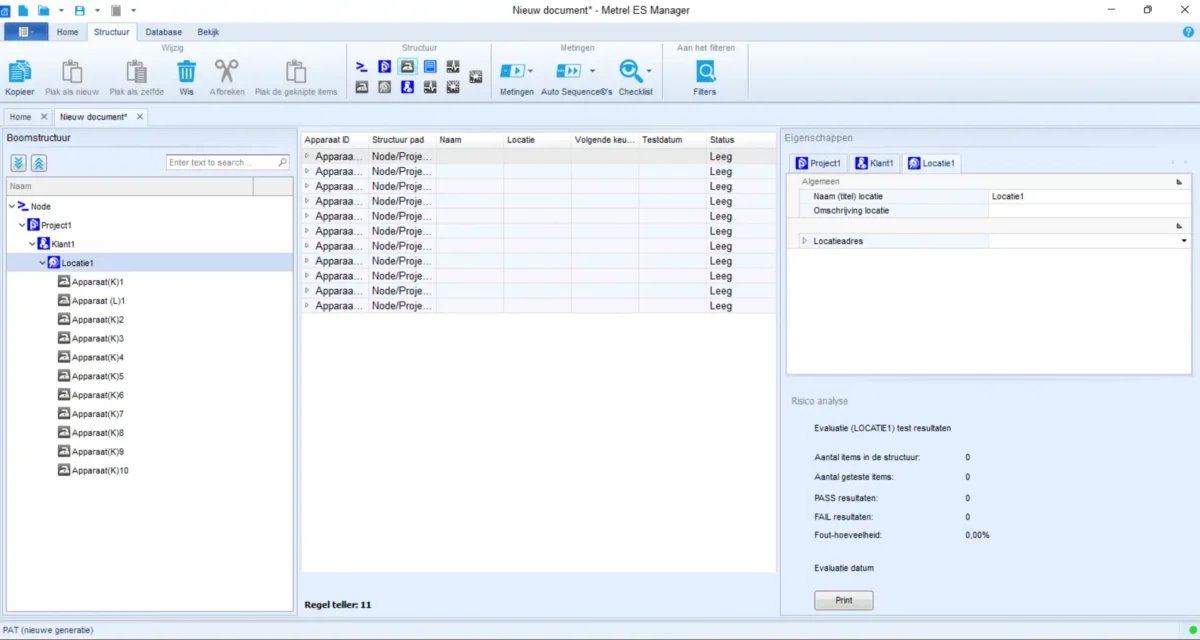The image size is (1200, 640).
Task: Collapse the Locatie1 tree node
Action: coord(43,263)
